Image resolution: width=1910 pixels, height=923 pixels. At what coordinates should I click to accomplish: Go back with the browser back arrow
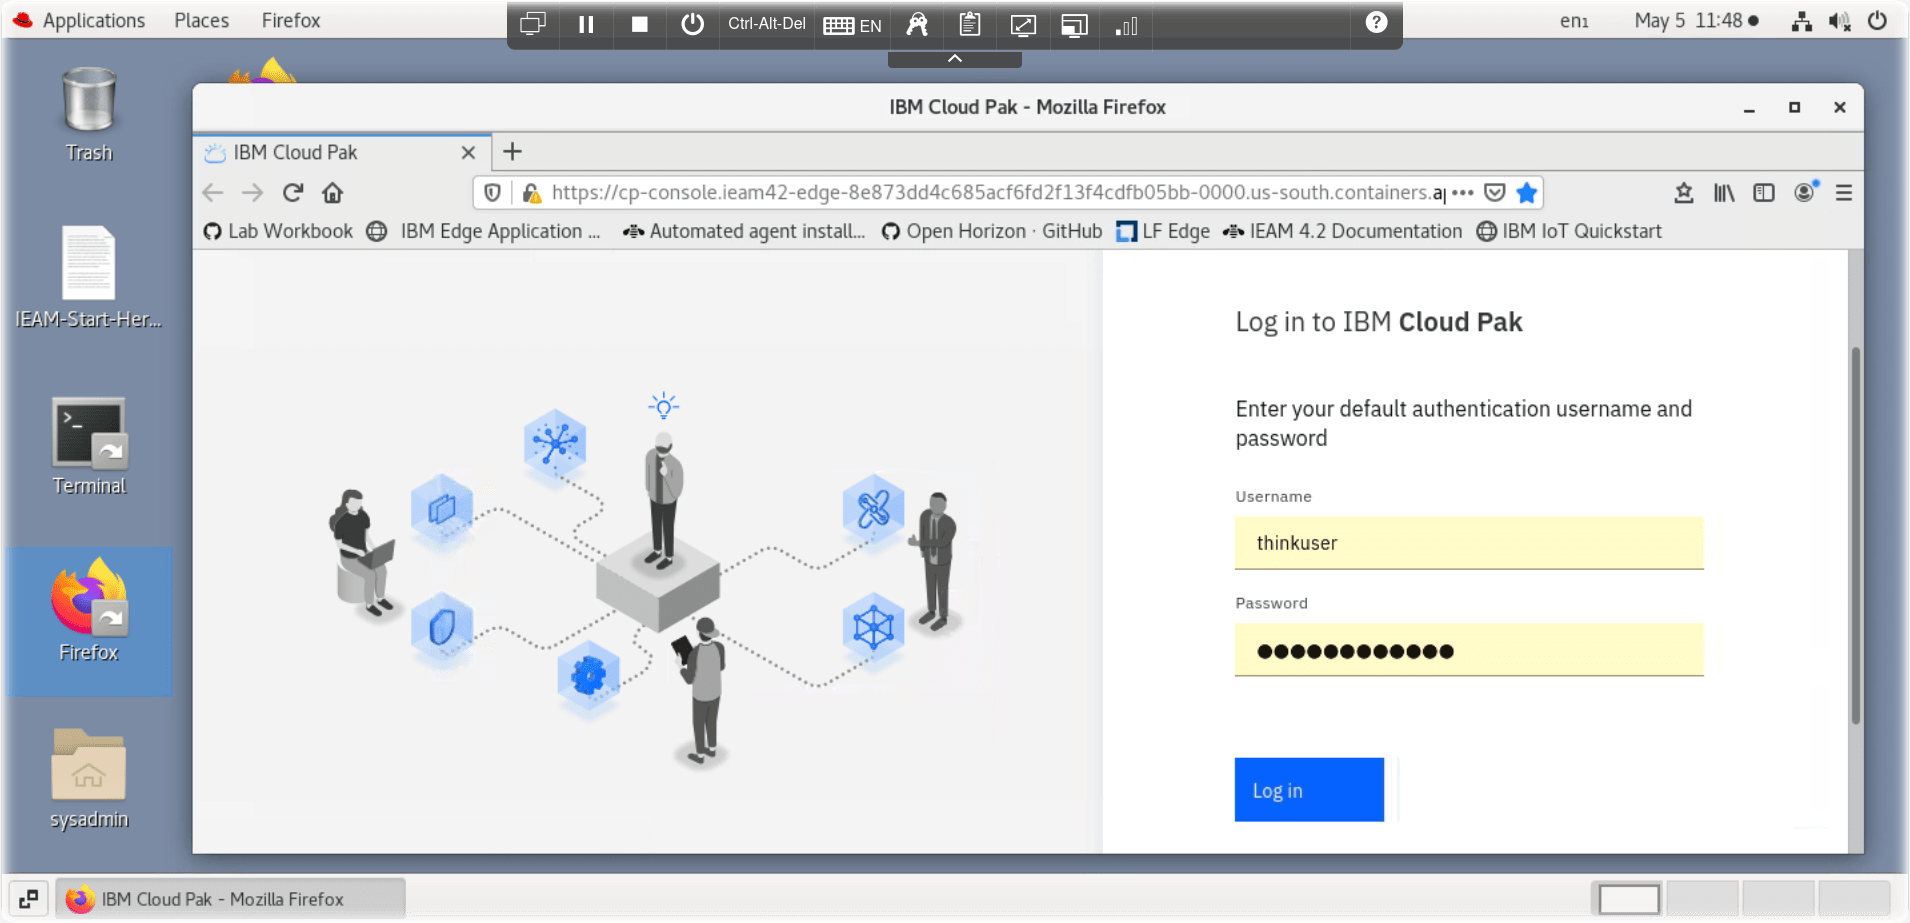tap(213, 192)
